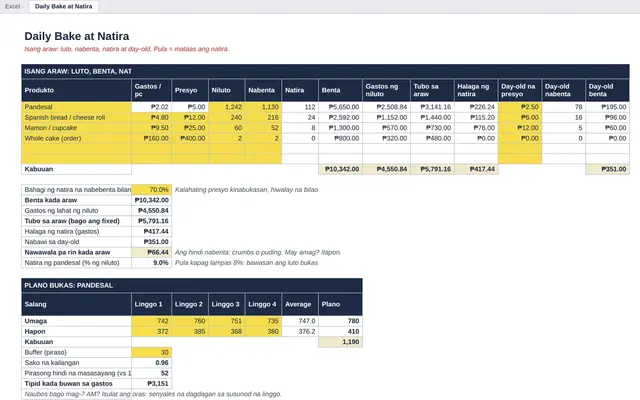
Task: Click the Nabenta column header
Action: tap(263, 90)
